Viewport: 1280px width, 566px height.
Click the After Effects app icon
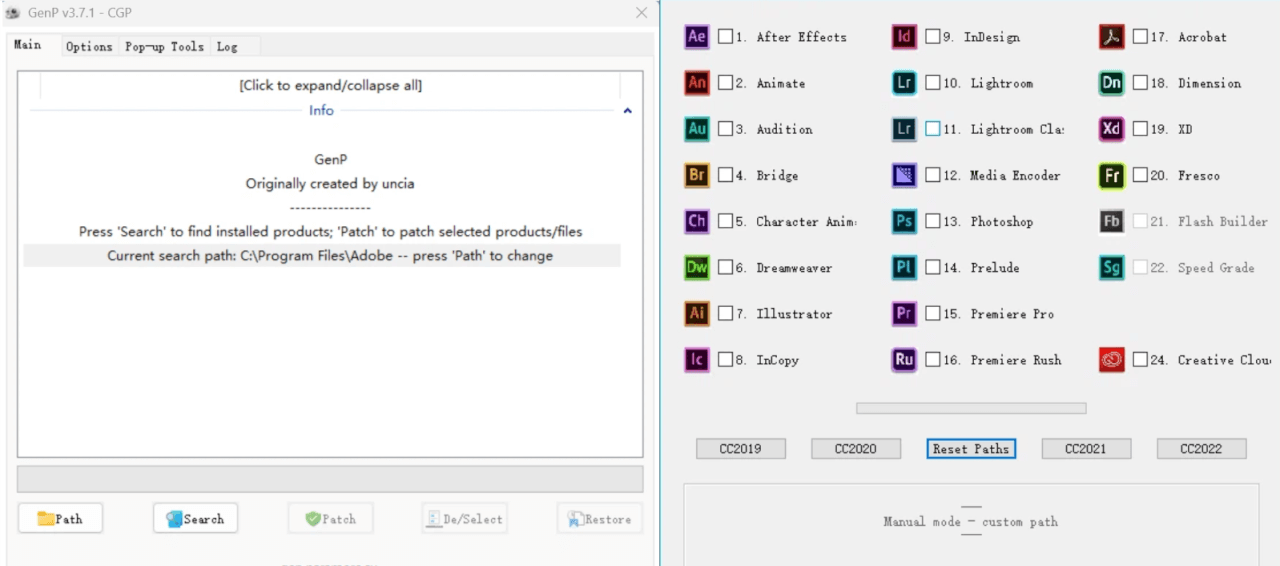tap(697, 37)
